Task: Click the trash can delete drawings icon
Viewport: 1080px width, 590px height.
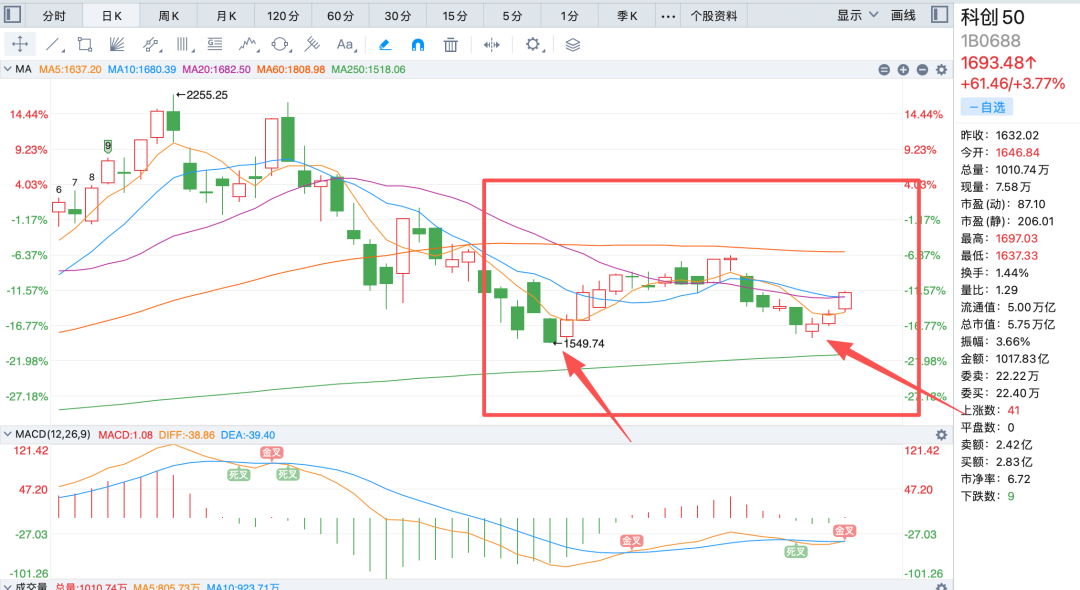Action: coord(450,45)
